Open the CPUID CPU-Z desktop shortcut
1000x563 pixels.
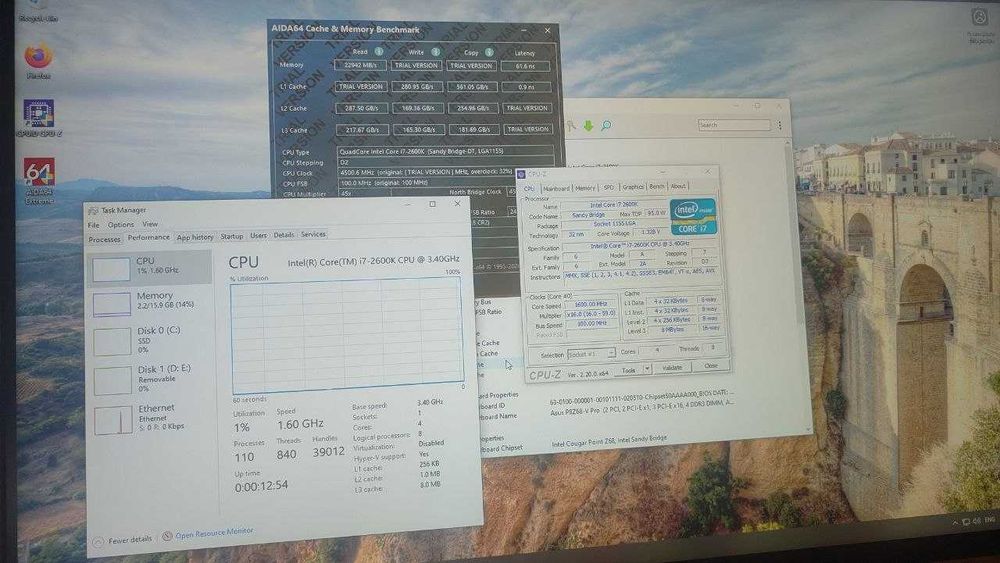[x=38, y=118]
